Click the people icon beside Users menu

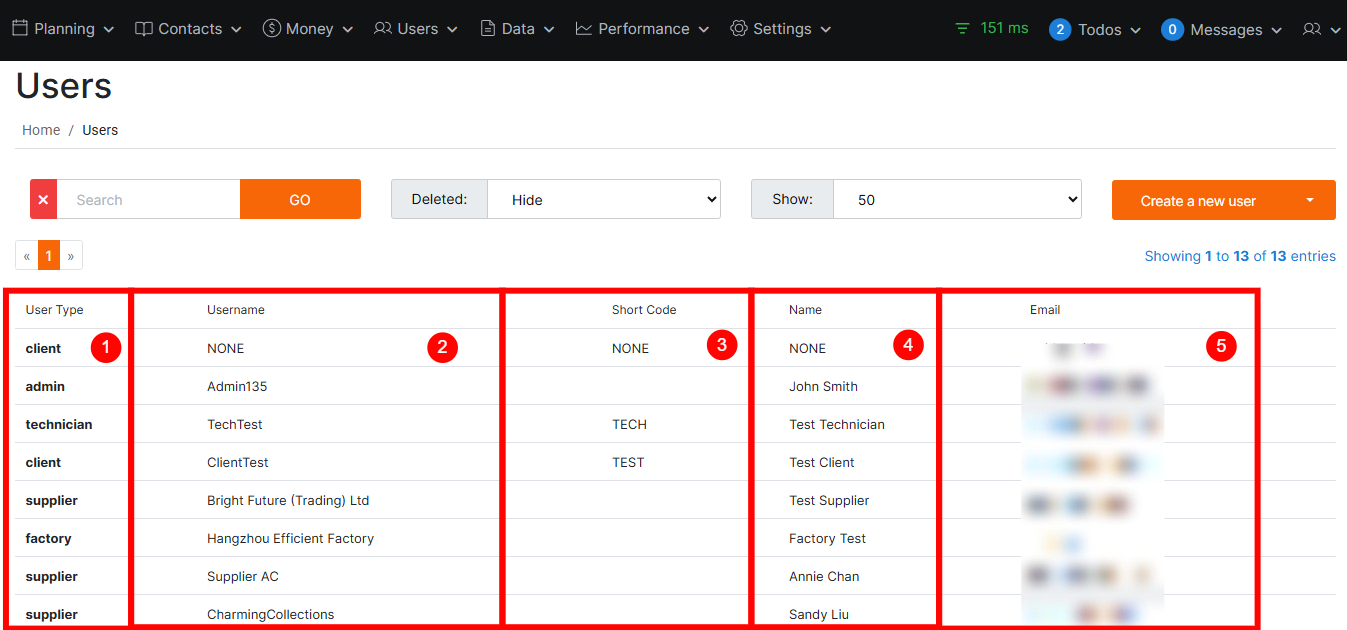pos(383,29)
